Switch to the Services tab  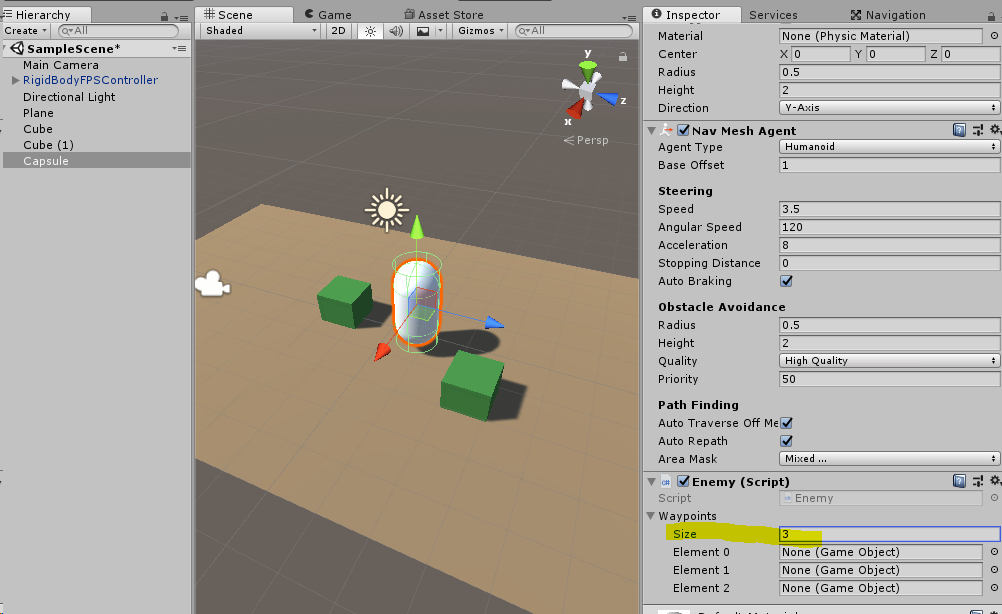coord(773,15)
